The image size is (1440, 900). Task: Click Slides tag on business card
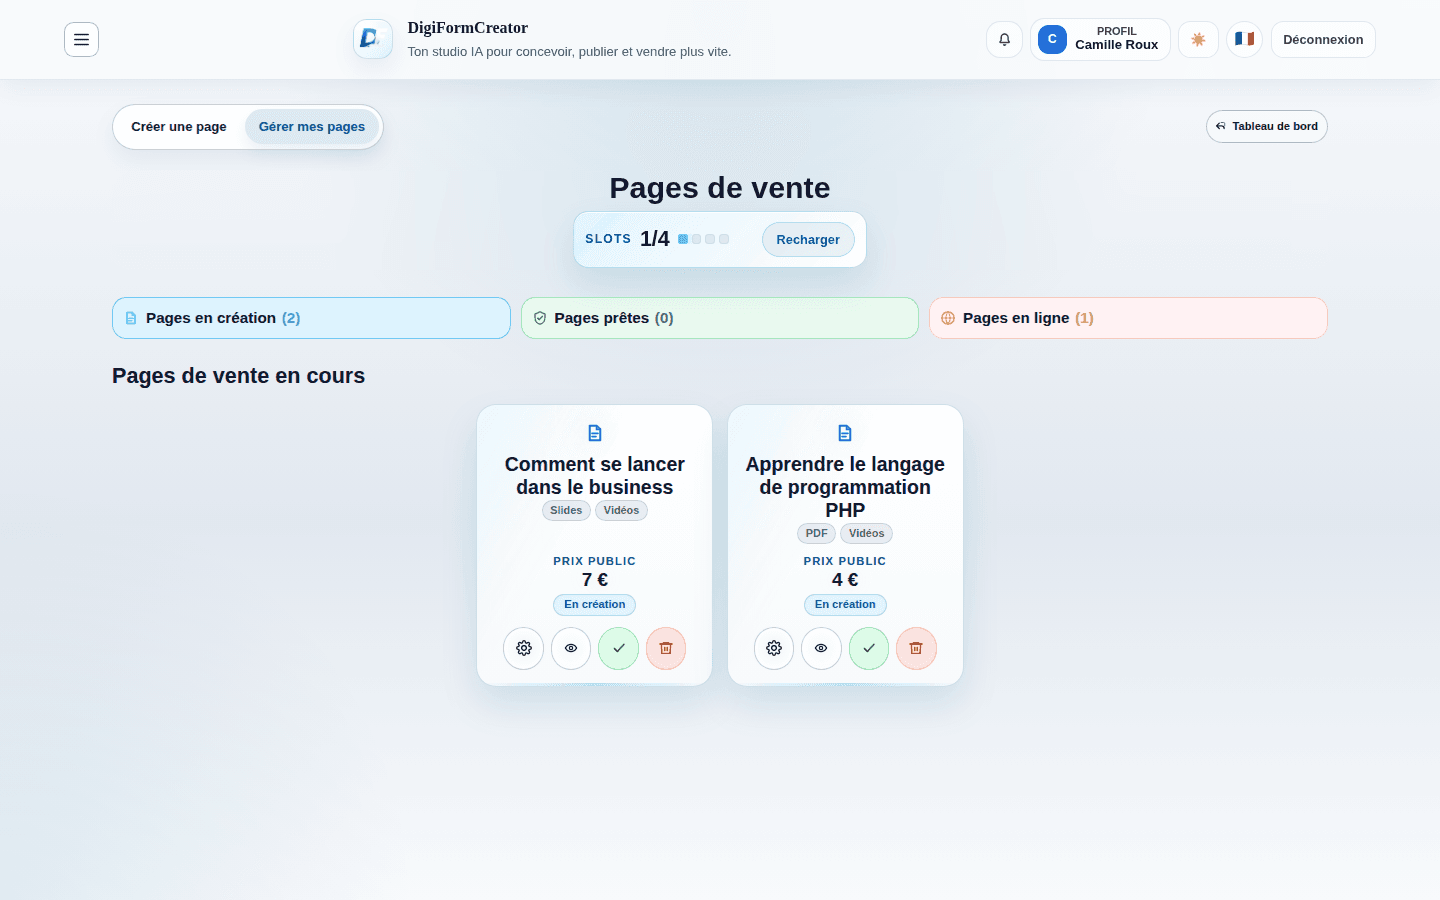pyautogui.click(x=566, y=511)
